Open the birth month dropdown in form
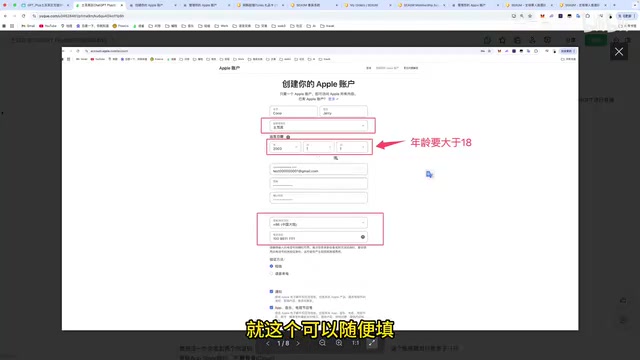 pos(318,147)
